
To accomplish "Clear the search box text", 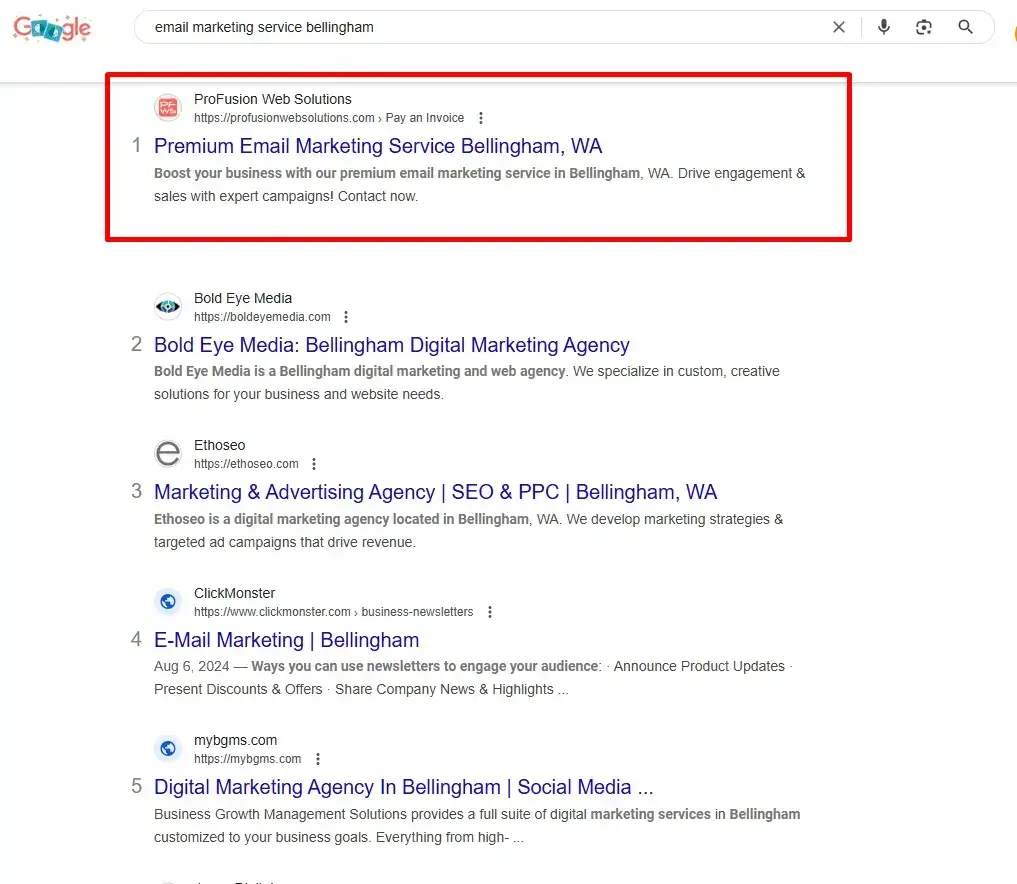I will (839, 28).
